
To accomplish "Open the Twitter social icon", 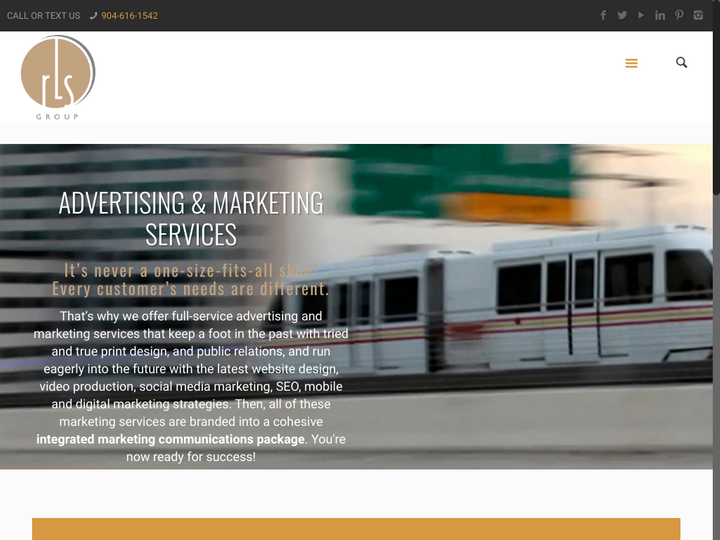I will tap(622, 15).
